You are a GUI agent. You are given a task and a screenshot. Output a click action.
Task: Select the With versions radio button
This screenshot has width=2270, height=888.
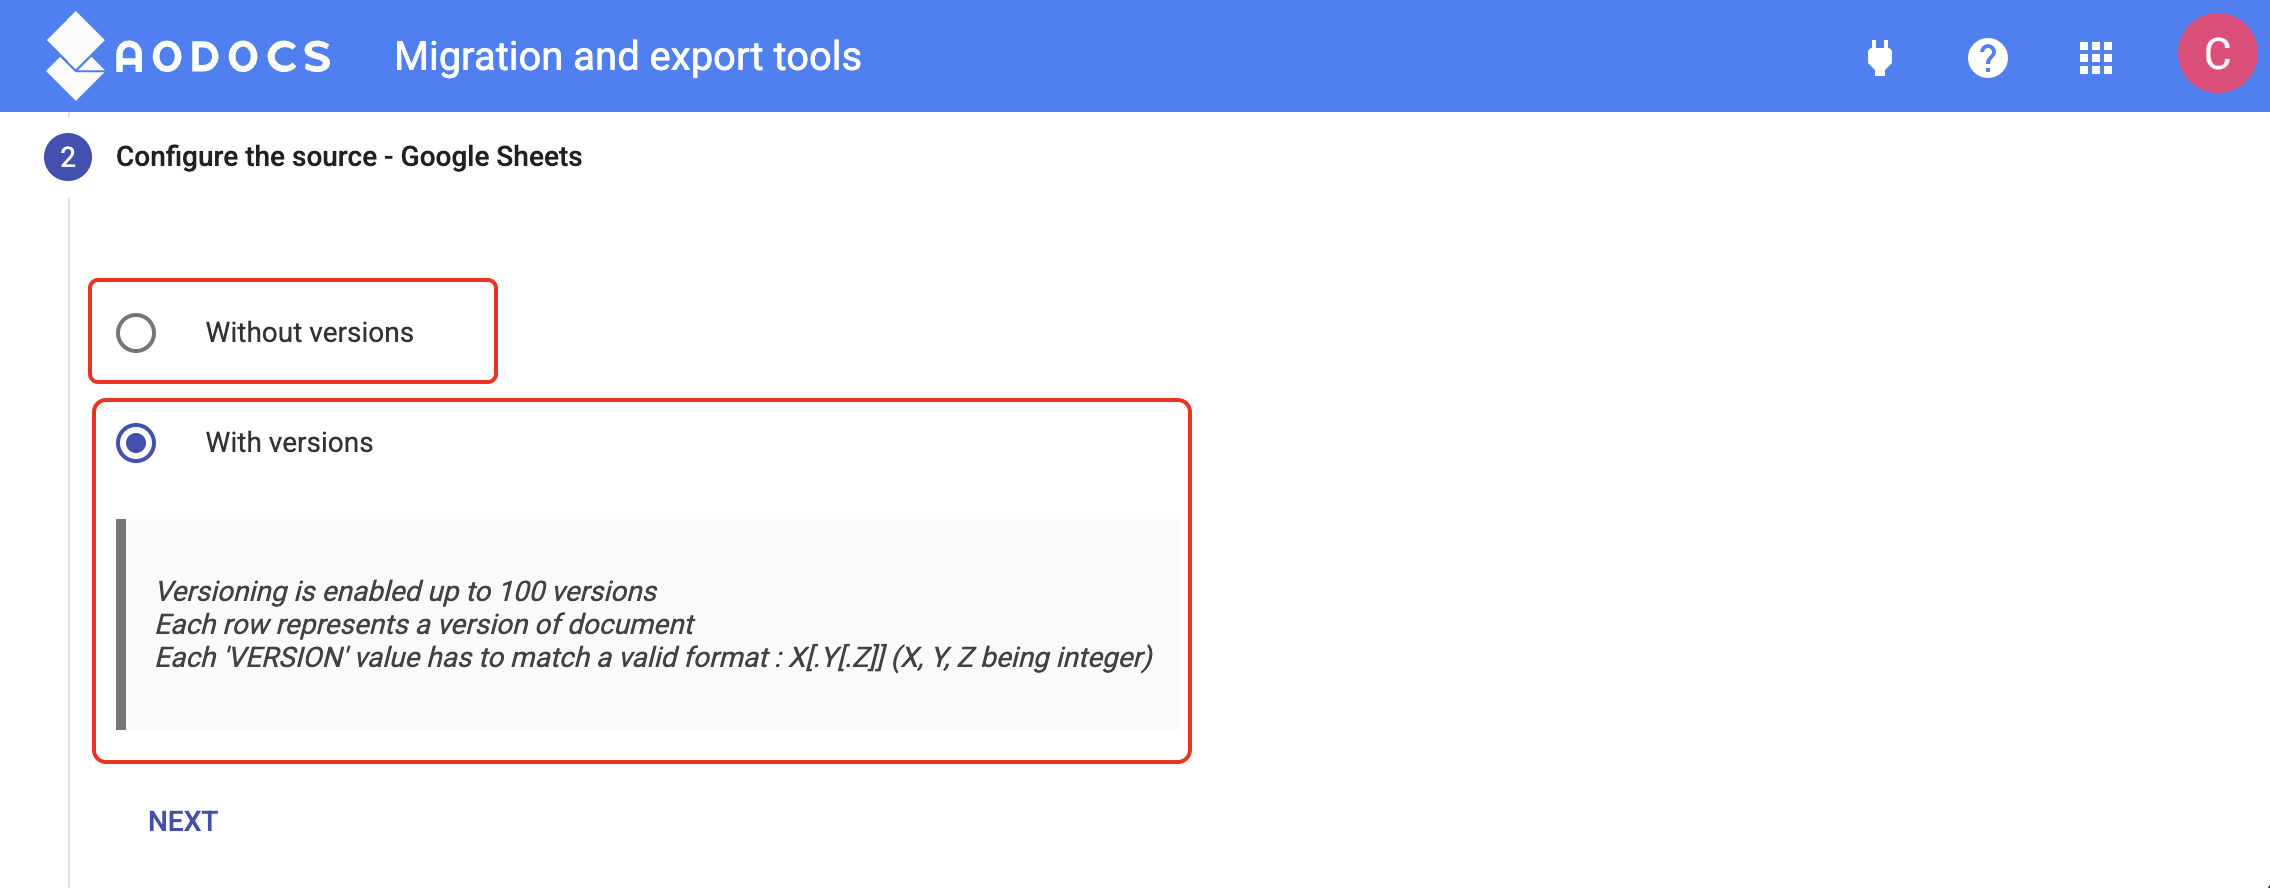[136, 443]
